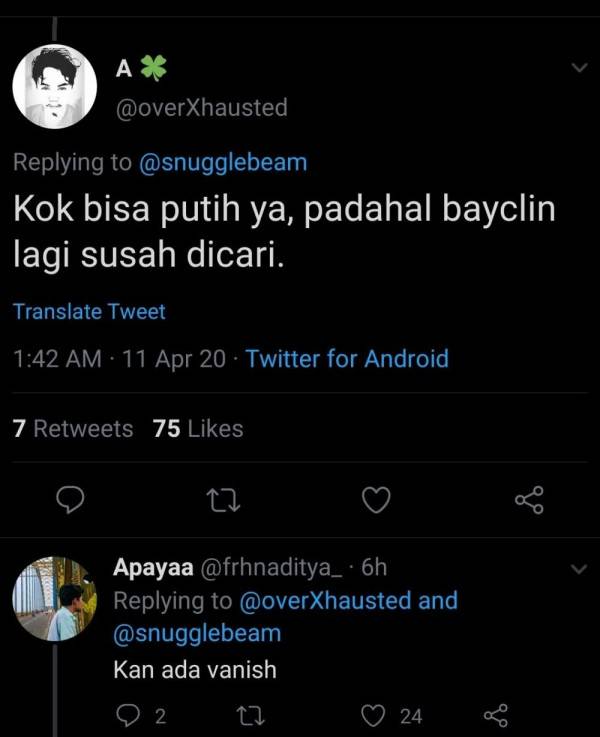Like the main tweet with heart icon
The height and width of the screenshot is (737, 600).
tap(375, 500)
